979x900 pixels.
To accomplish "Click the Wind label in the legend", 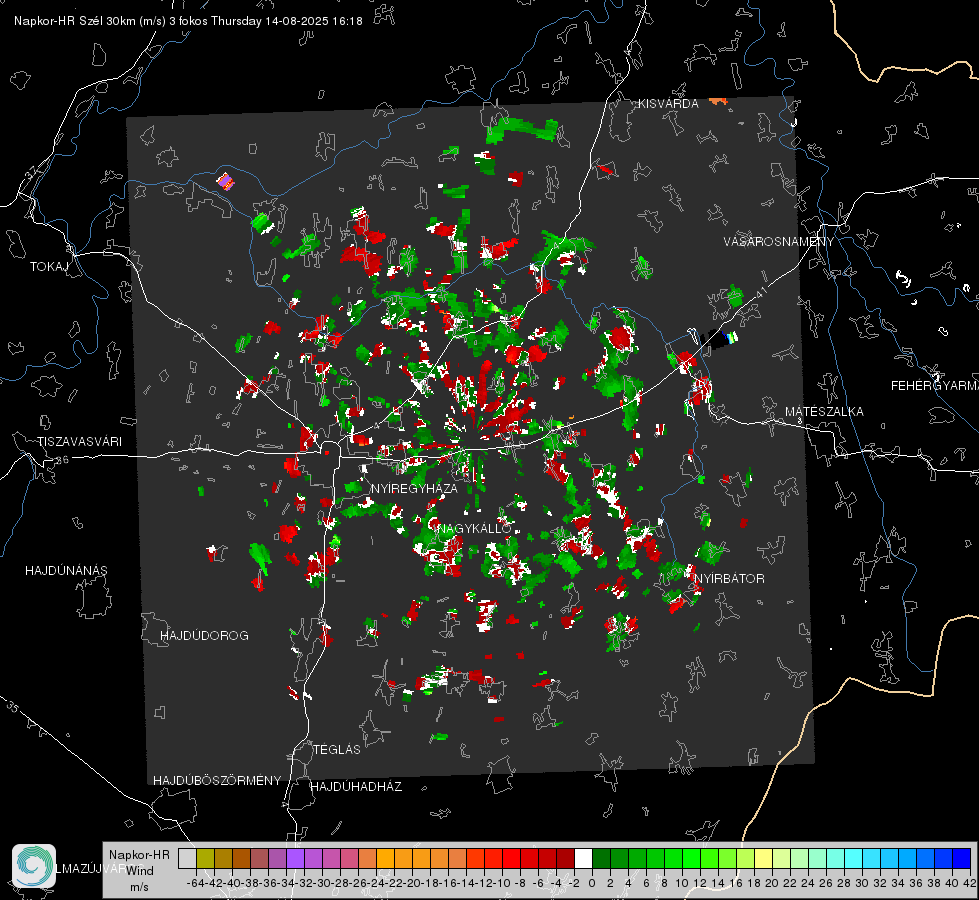I will [139, 871].
